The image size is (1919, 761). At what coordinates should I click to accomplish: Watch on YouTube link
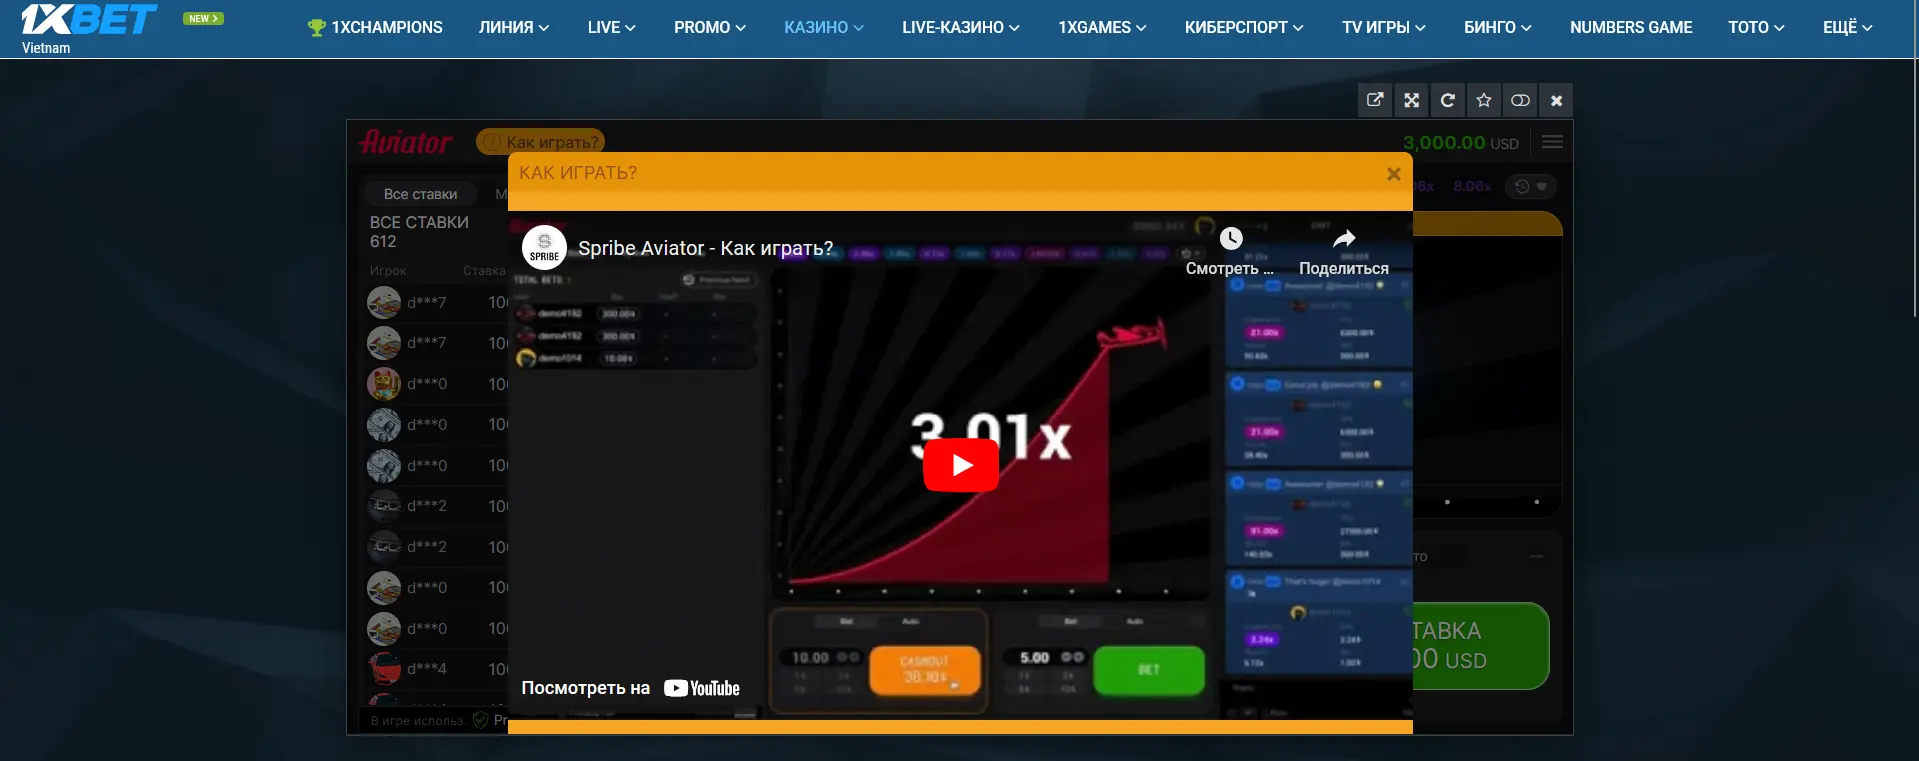(631, 688)
